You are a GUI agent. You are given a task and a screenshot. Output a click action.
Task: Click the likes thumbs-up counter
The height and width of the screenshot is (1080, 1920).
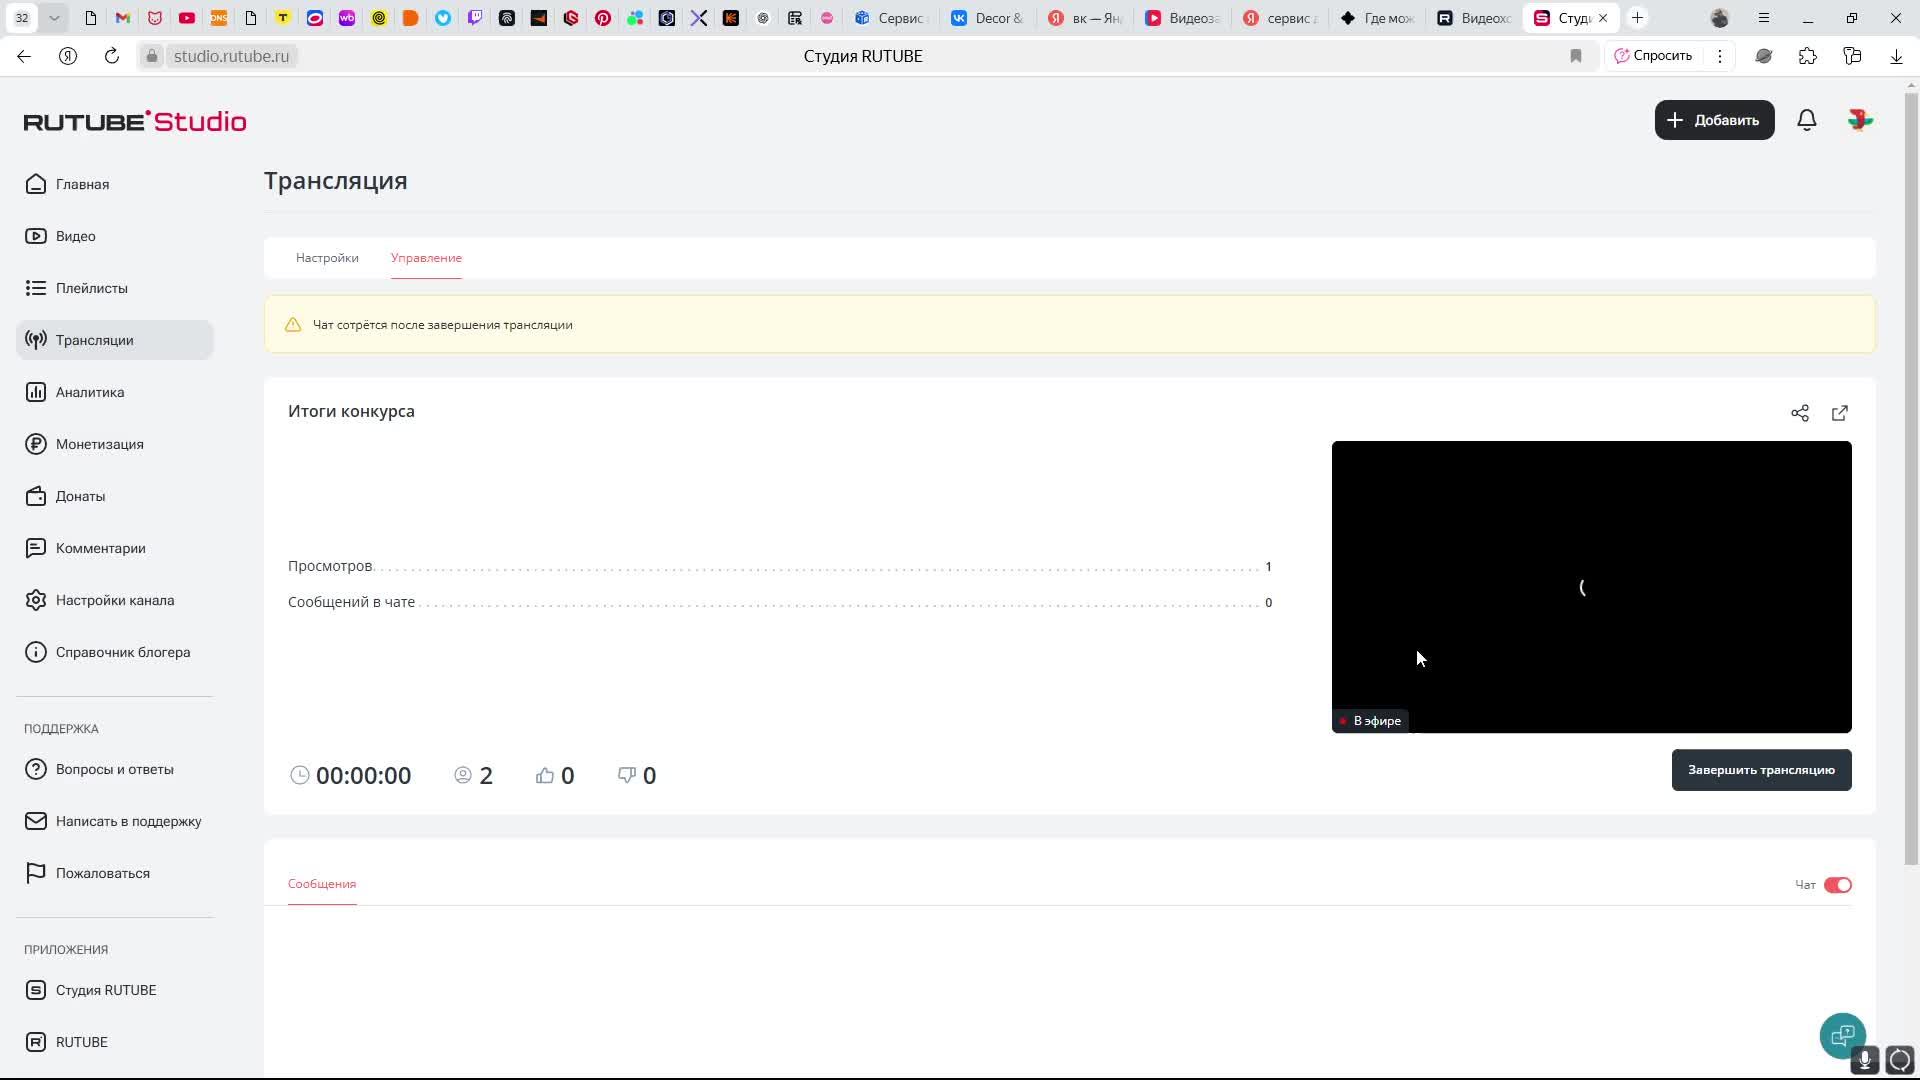pos(555,775)
